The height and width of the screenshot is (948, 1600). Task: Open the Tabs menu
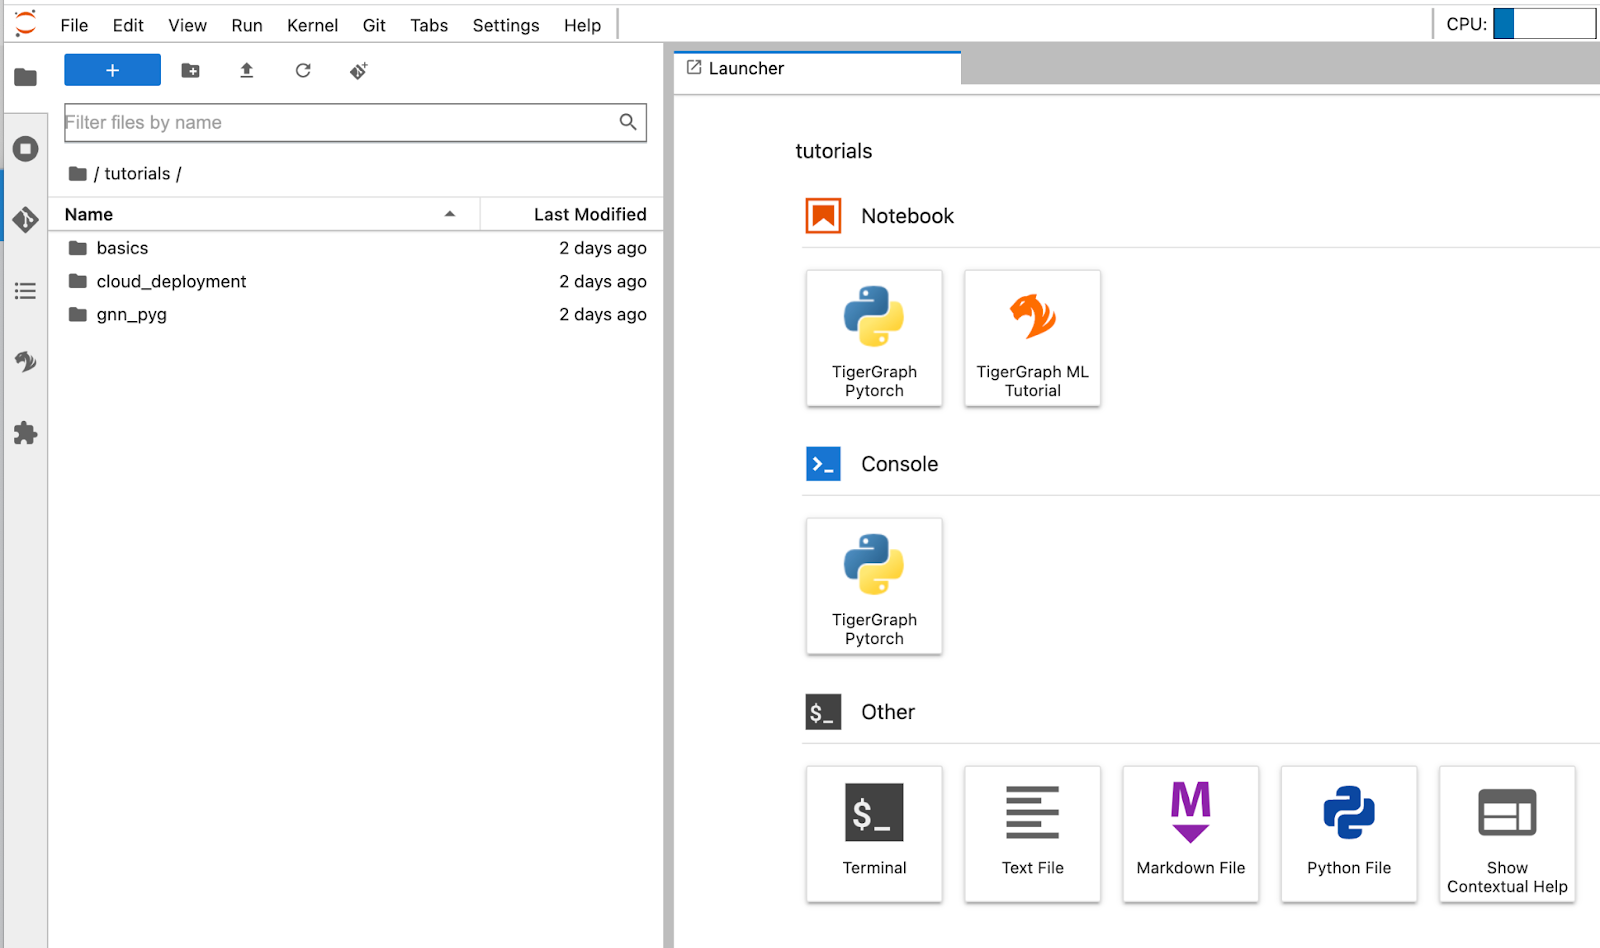click(429, 25)
